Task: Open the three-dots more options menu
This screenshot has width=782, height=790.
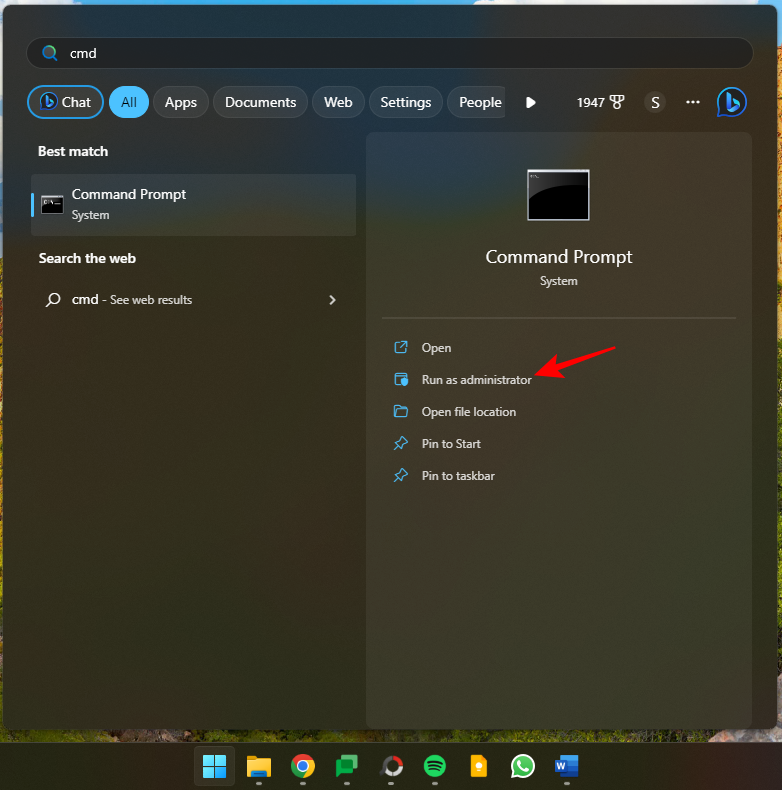Action: pyautogui.click(x=693, y=102)
